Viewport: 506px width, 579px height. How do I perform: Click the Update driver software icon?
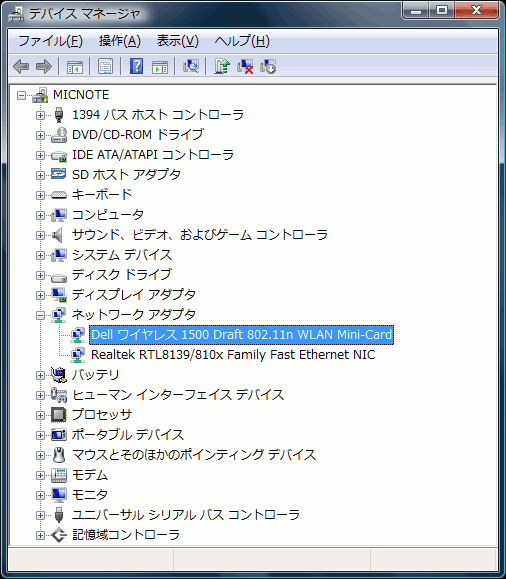point(222,66)
